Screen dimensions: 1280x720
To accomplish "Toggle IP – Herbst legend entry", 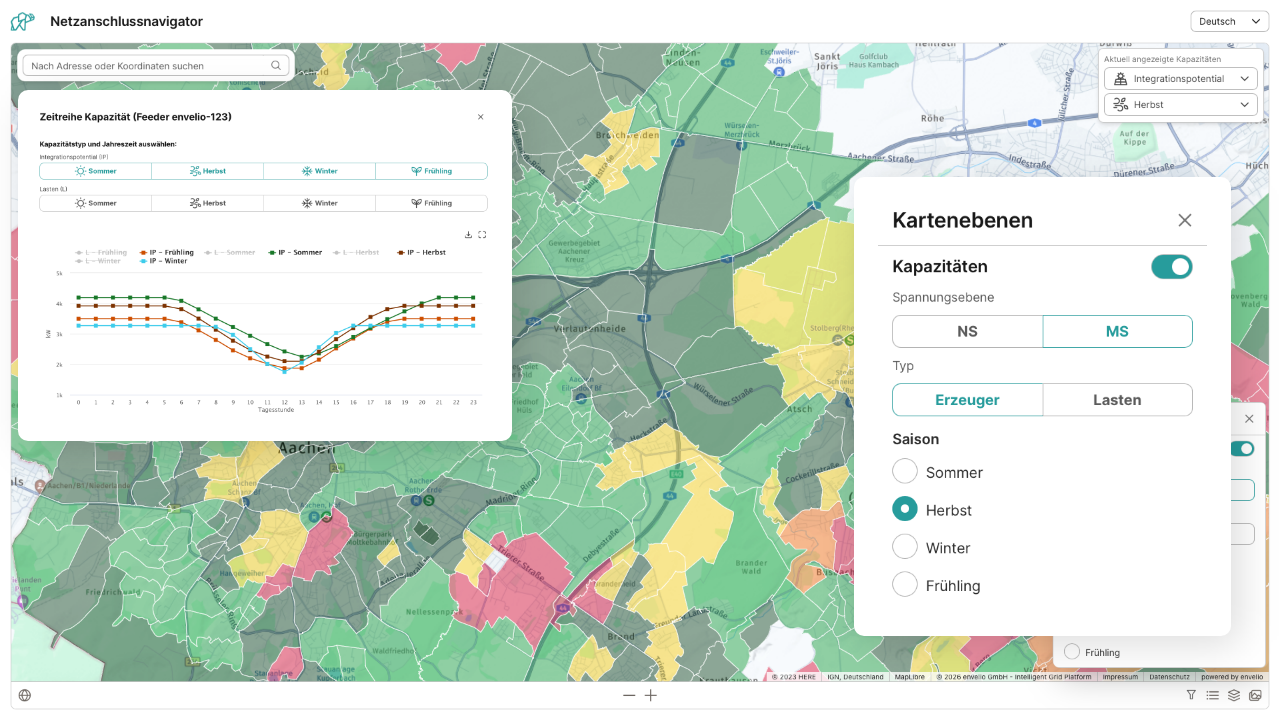I will [421, 253].
